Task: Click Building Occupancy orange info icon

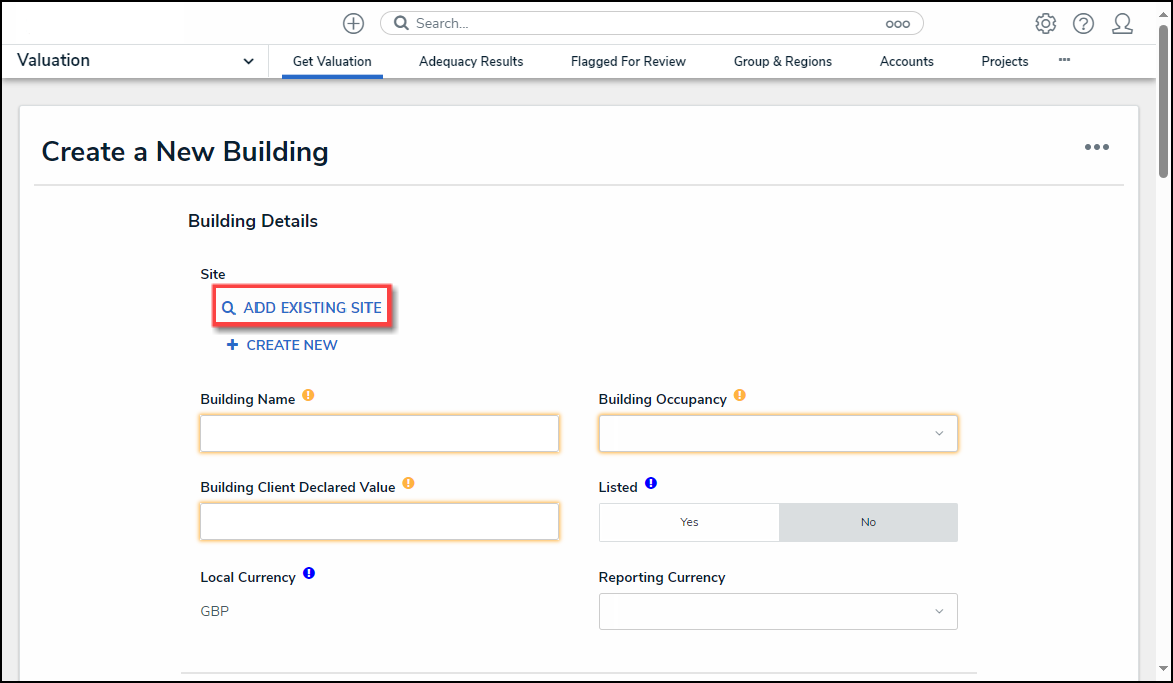Action: pos(740,395)
